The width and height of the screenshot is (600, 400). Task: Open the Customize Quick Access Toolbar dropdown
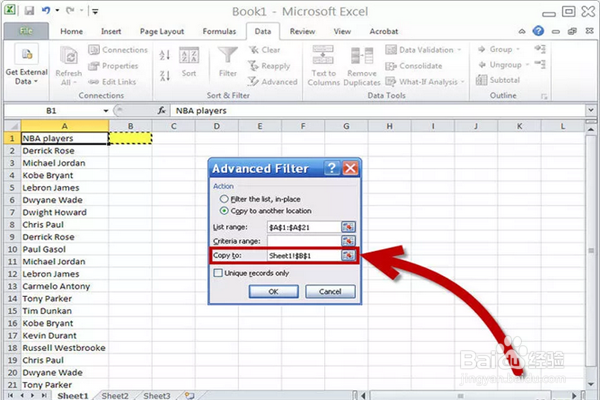coord(95,11)
